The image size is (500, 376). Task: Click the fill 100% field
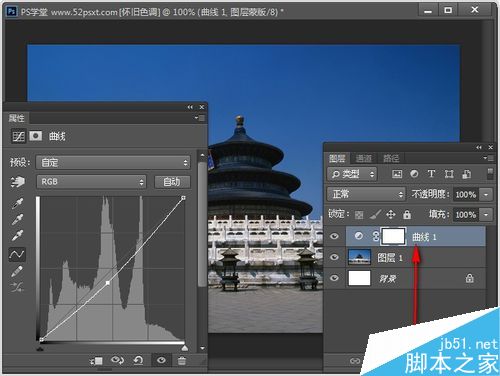466,215
